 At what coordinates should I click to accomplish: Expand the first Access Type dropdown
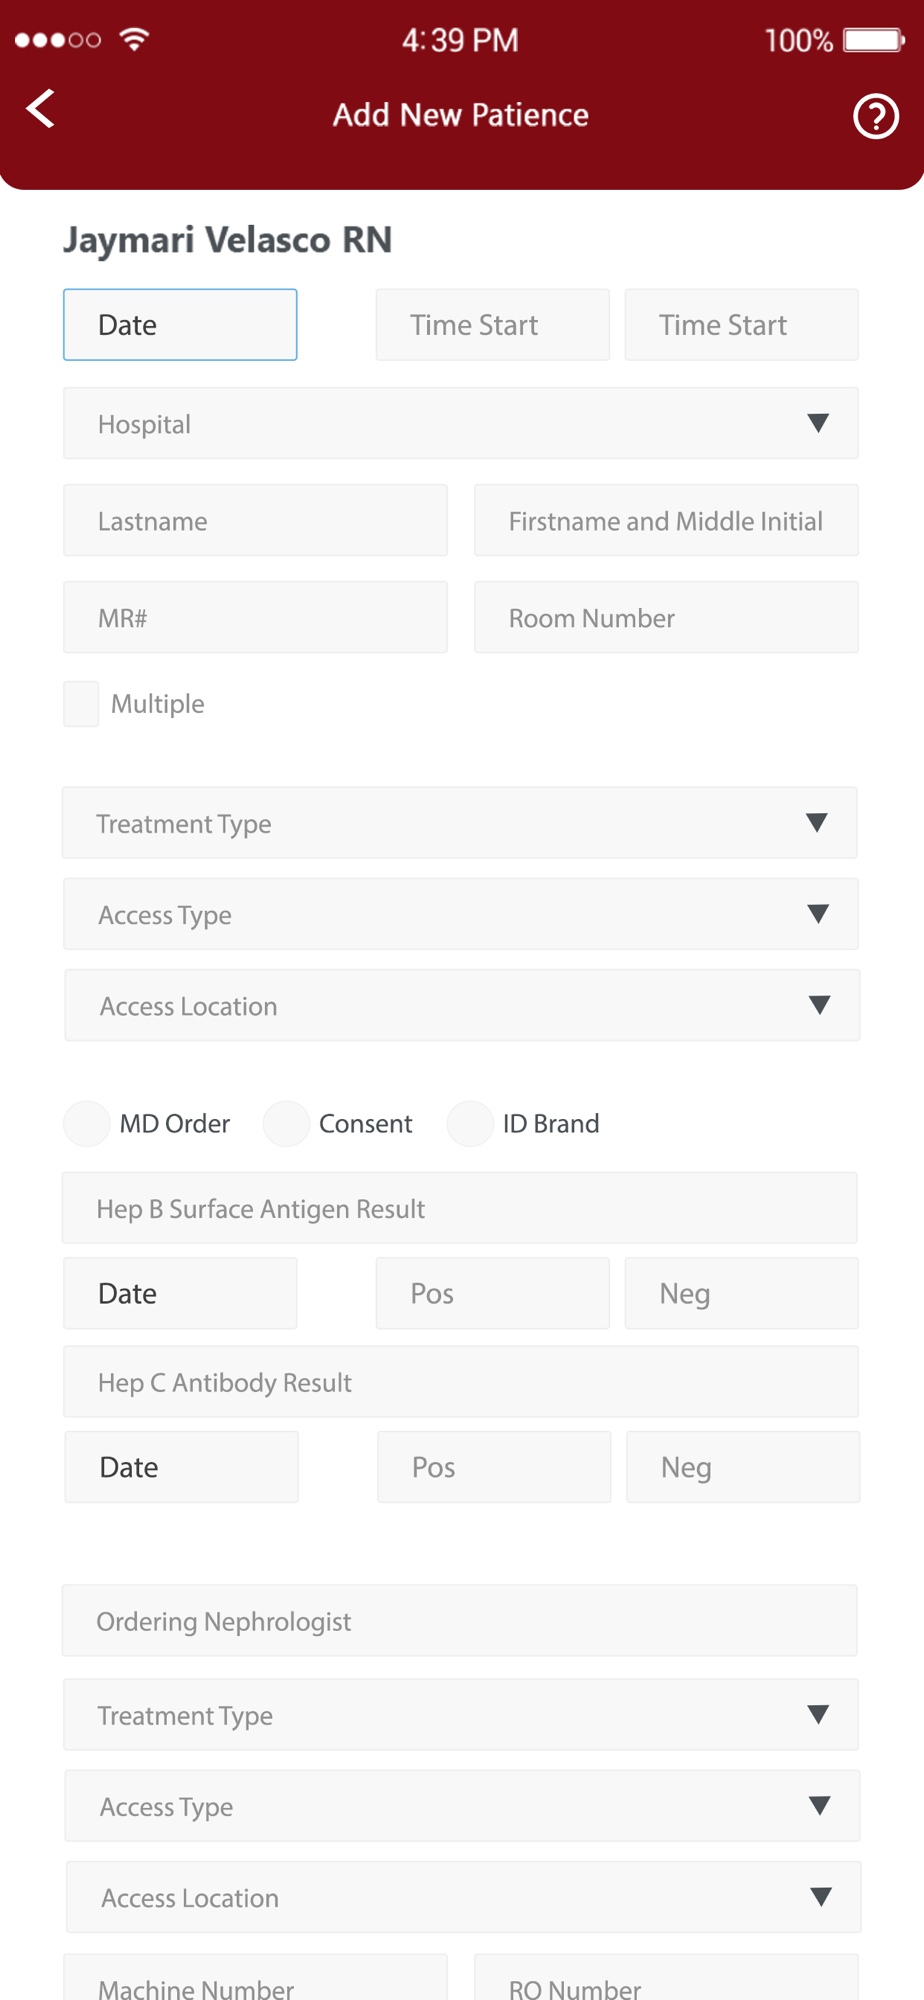click(461, 914)
